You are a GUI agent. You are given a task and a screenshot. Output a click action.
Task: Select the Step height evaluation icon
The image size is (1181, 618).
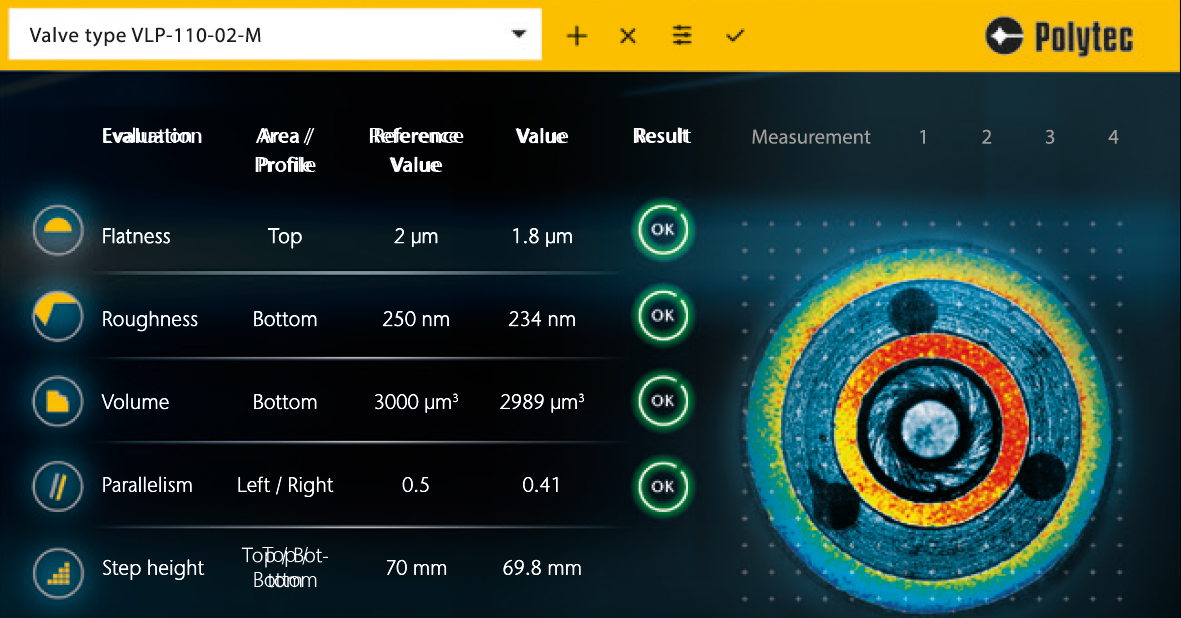(57, 573)
